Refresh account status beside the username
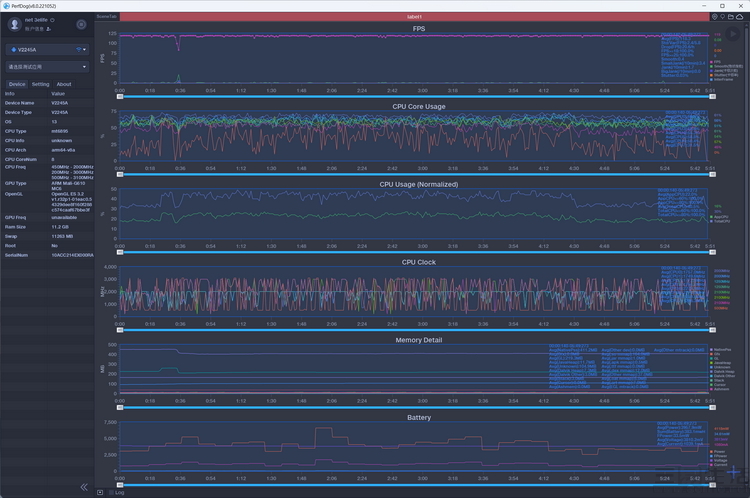 (52, 20)
